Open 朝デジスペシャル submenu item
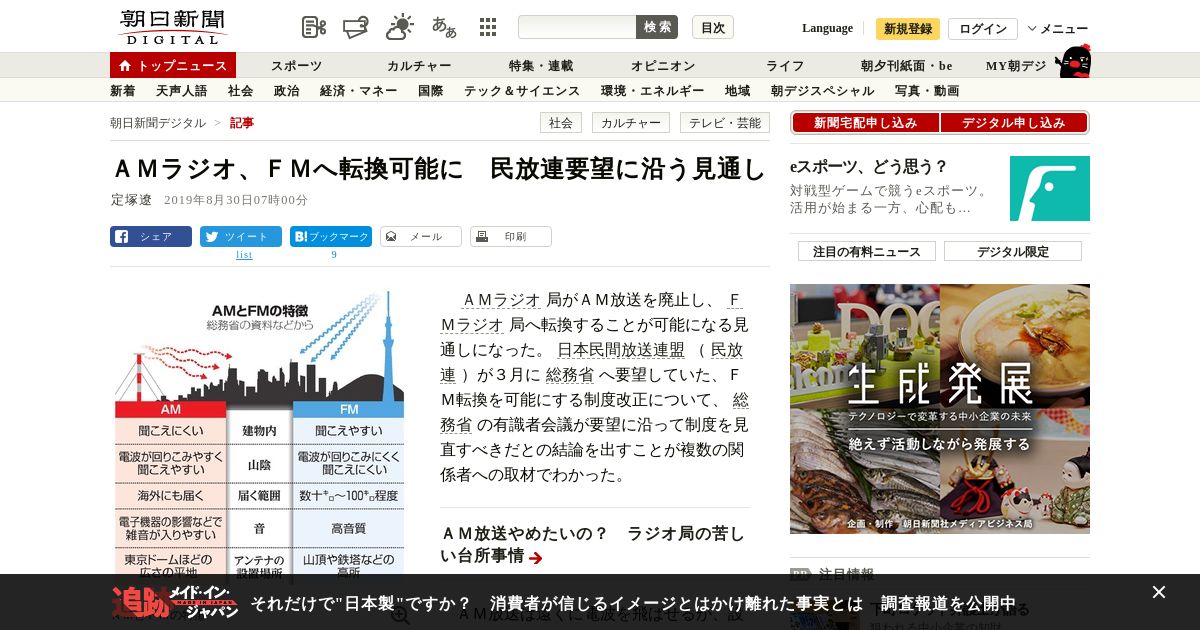The image size is (1200, 630). click(x=822, y=91)
